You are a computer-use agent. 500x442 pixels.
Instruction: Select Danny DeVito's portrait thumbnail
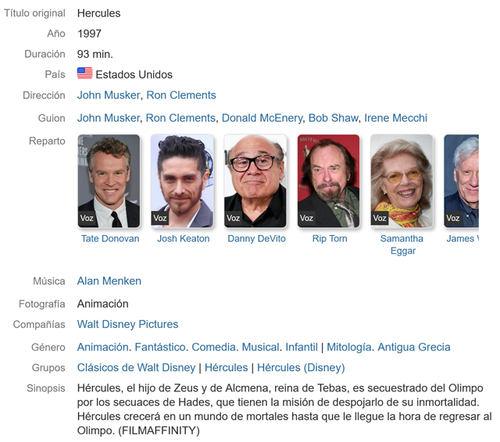[x=255, y=181]
